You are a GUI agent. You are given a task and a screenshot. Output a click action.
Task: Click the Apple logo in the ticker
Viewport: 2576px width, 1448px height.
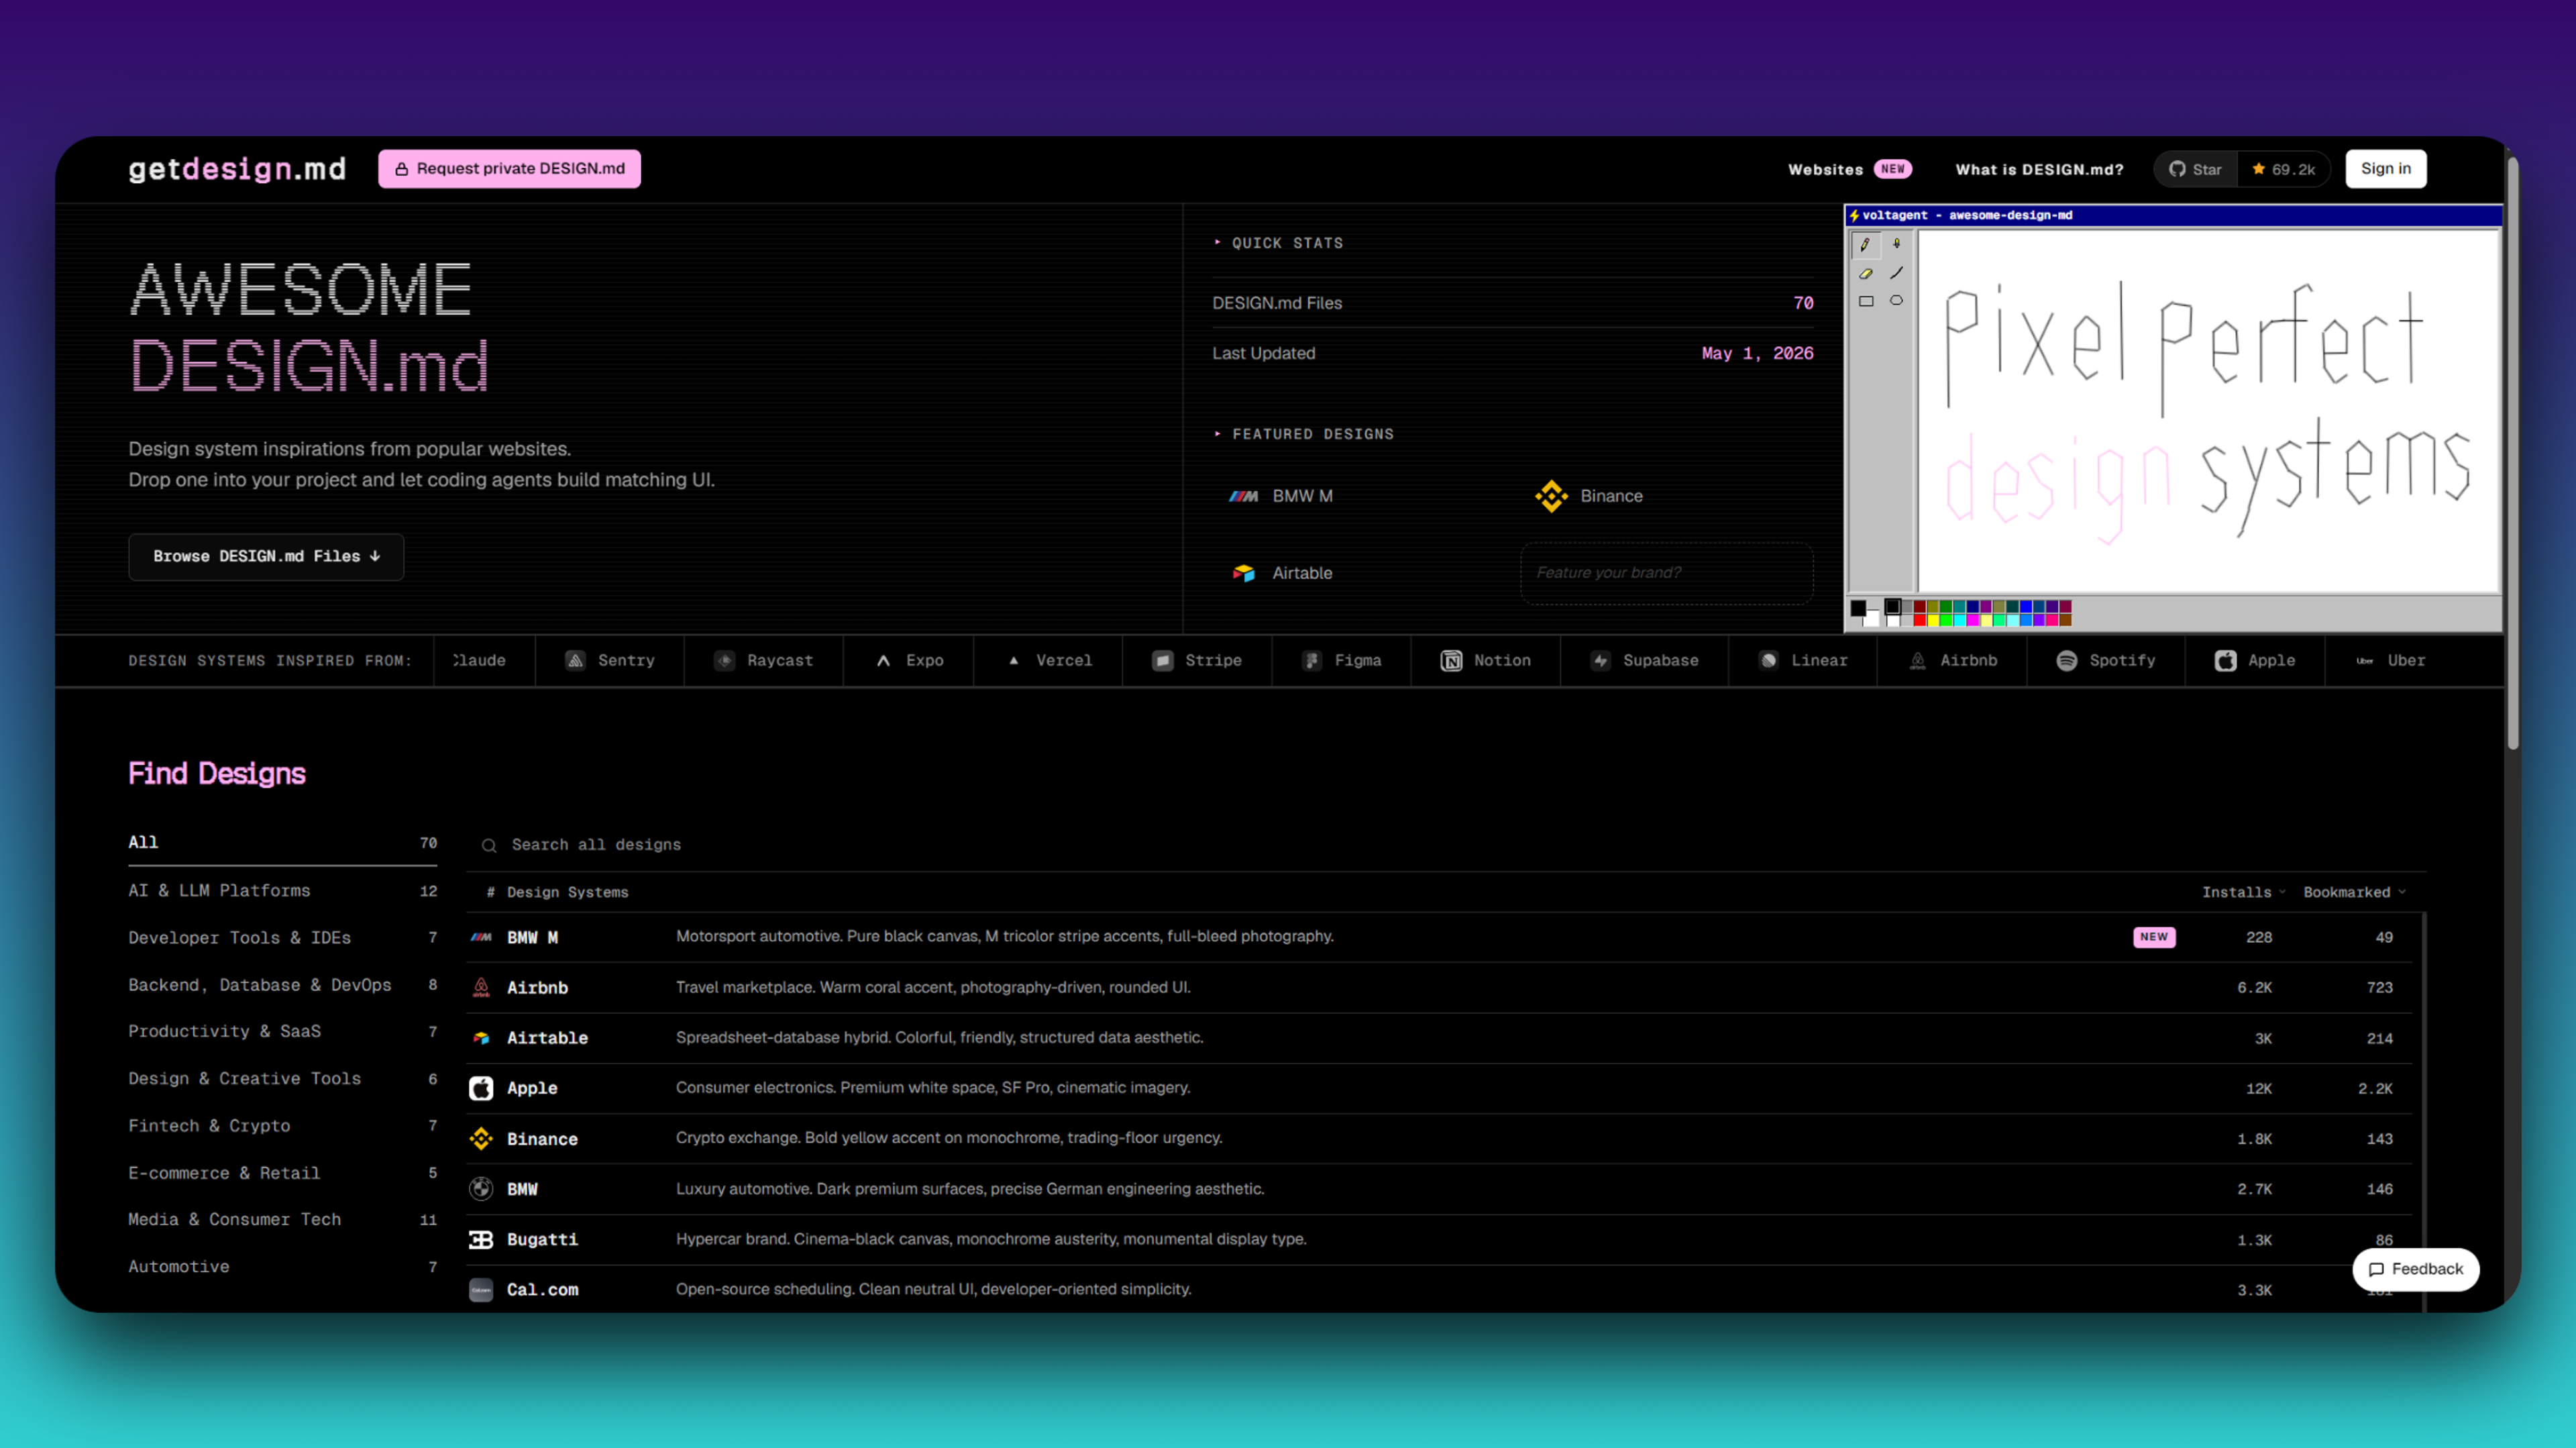tap(2225, 661)
